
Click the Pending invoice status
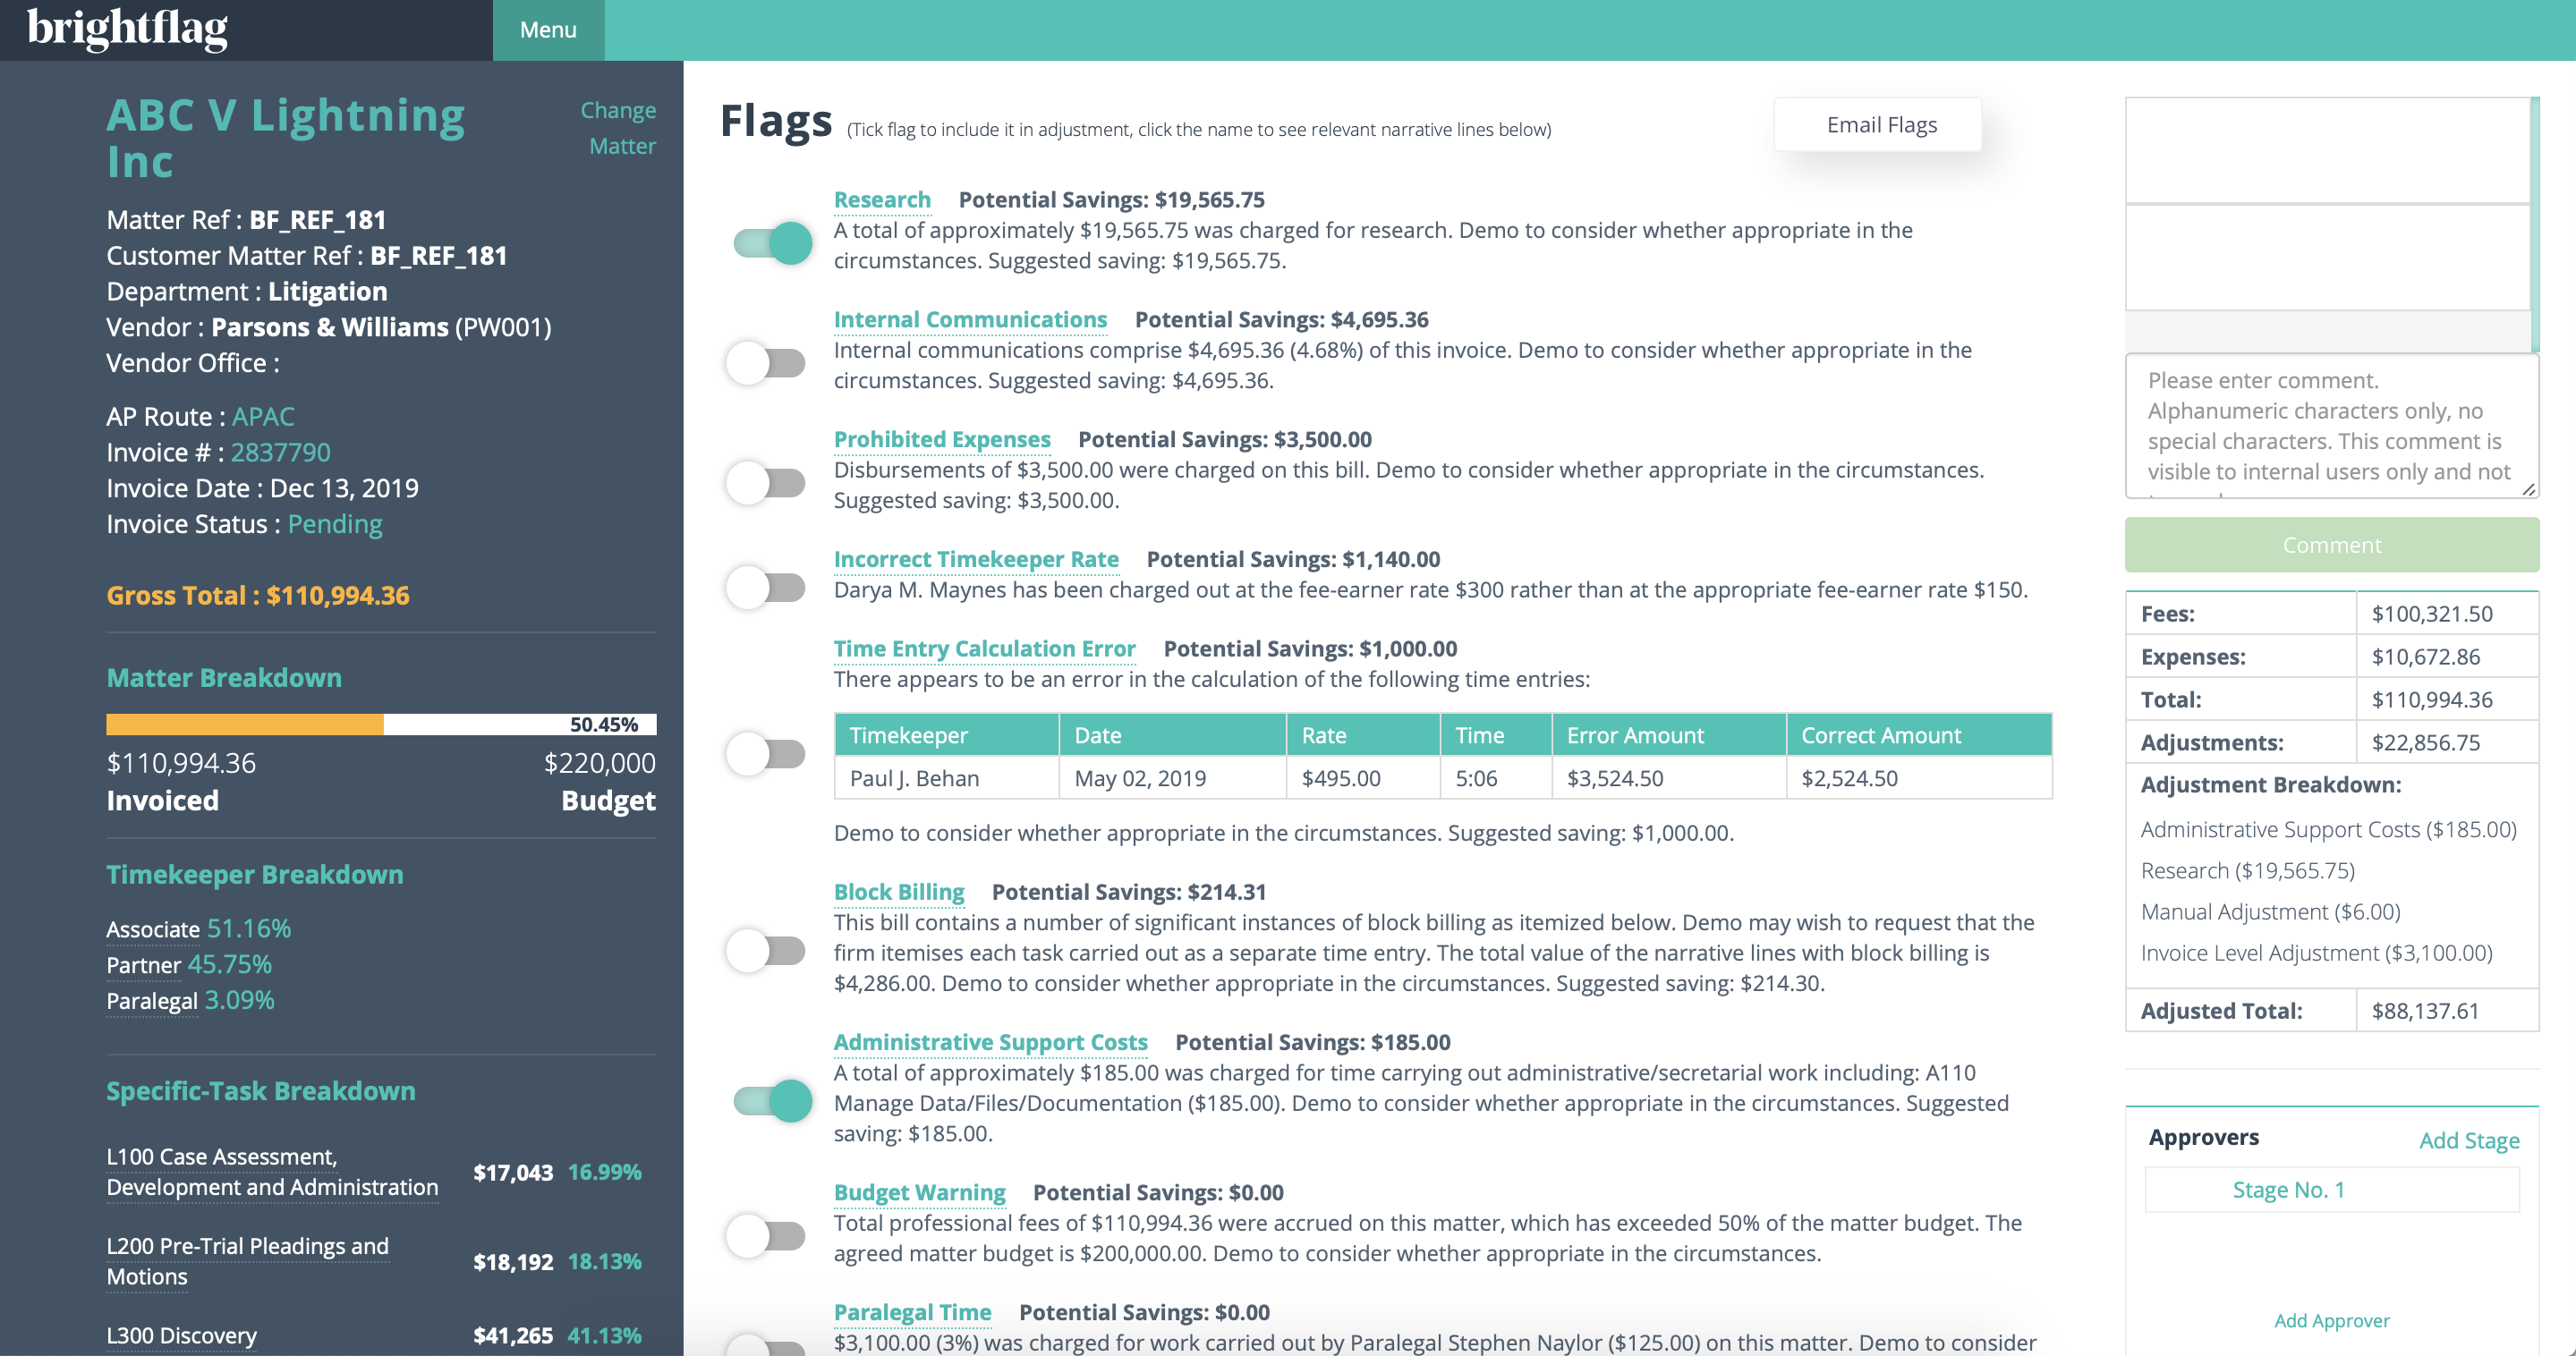[x=334, y=523]
